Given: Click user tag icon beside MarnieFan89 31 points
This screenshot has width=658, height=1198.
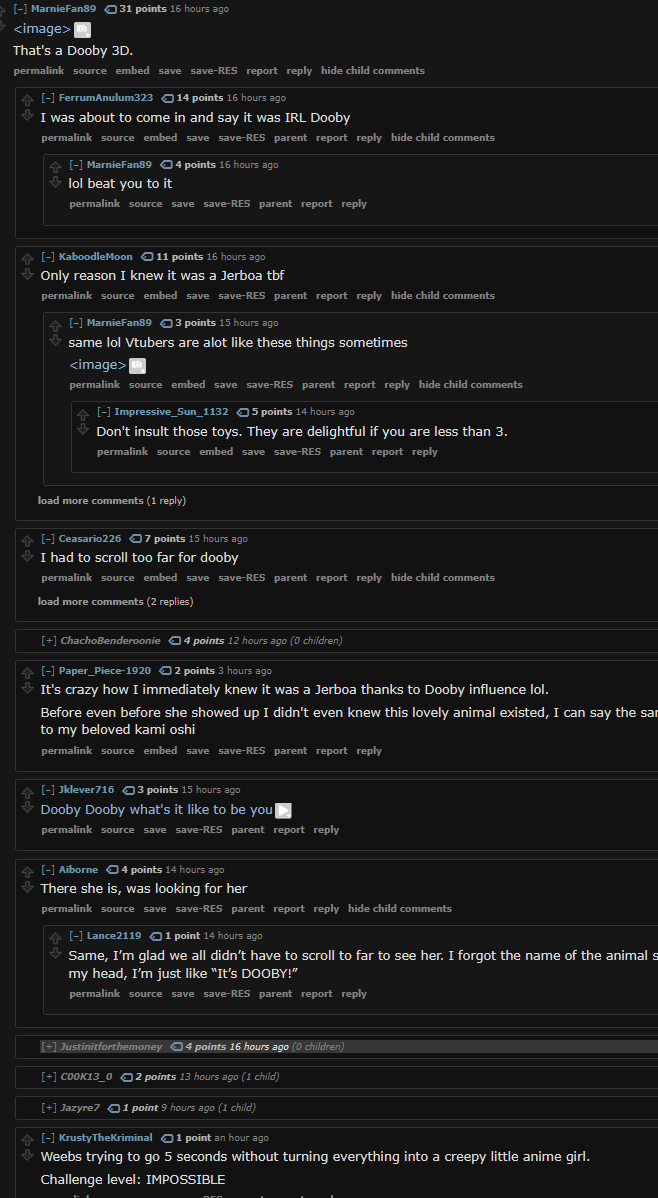Looking at the screenshot, I should tap(110, 8).
